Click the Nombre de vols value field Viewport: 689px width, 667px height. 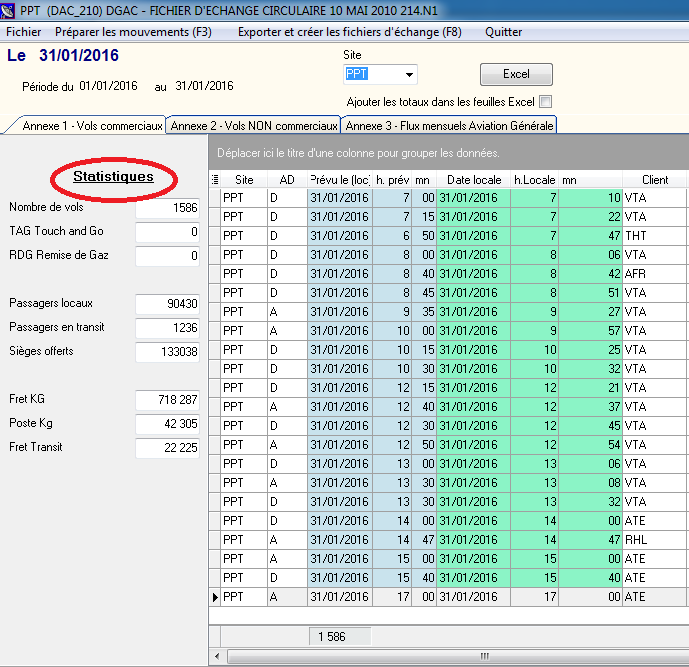(x=168, y=208)
